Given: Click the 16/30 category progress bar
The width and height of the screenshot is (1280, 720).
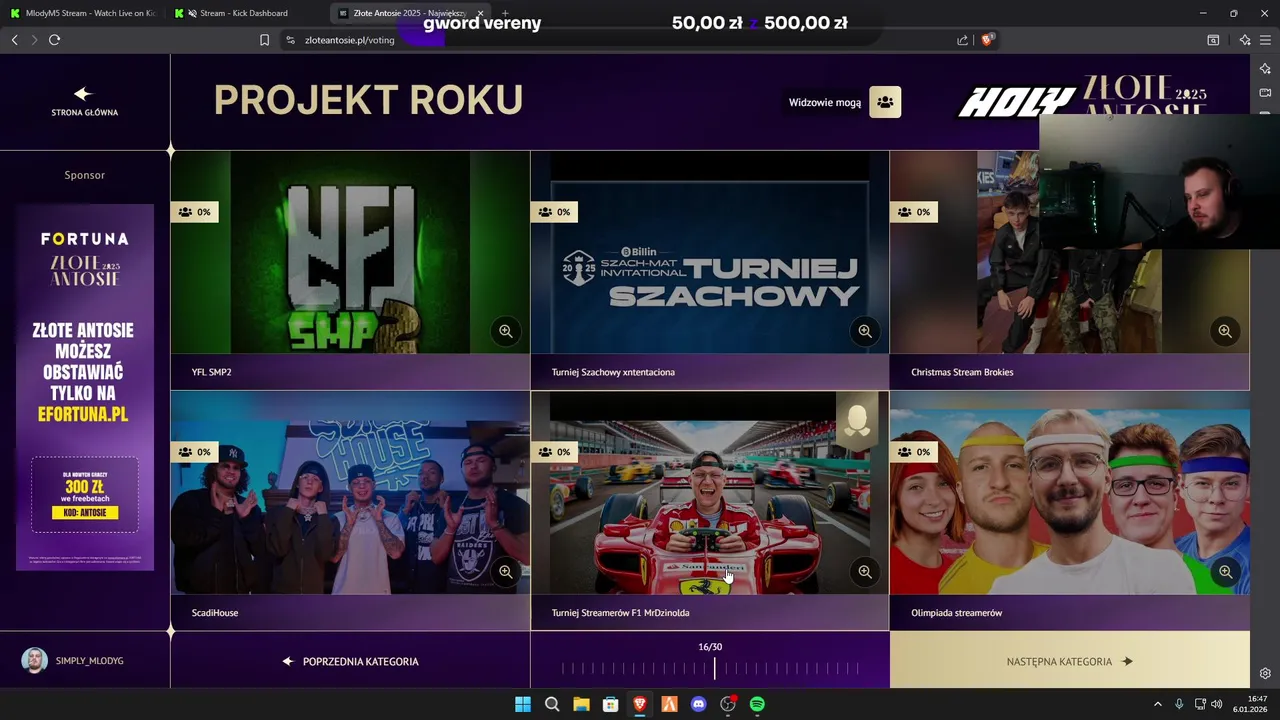Looking at the screenshot, I should click(x=710, y=668).
